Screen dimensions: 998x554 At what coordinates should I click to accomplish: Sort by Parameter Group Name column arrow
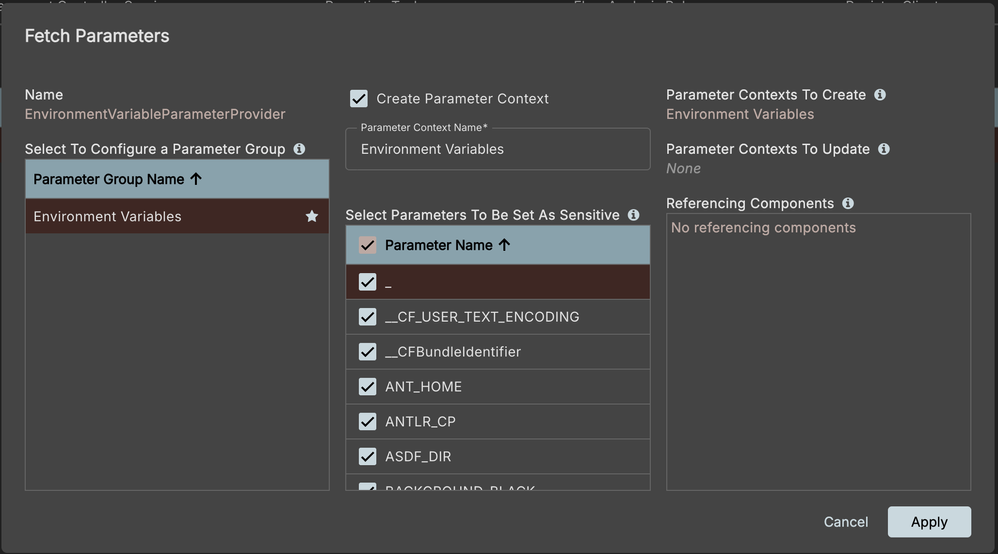(x=196, y=180)
